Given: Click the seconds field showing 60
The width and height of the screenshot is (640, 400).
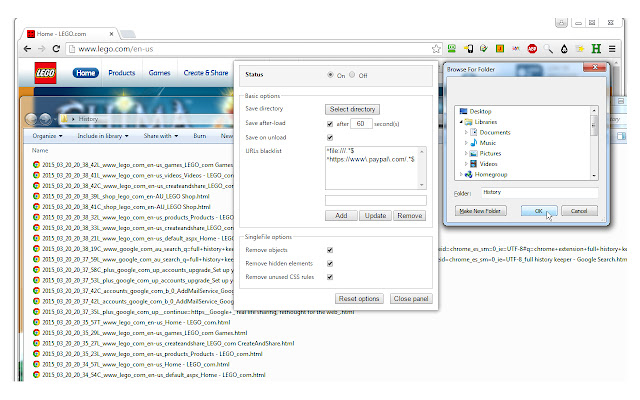Looking at the screenshot, I should pyautogui.click(x=361, y=124).
